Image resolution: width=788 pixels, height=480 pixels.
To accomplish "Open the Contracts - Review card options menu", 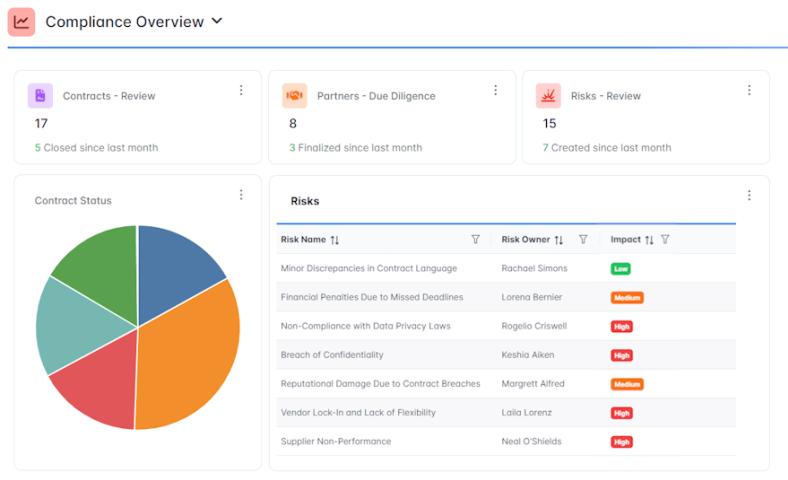I will tap(241, 90).
